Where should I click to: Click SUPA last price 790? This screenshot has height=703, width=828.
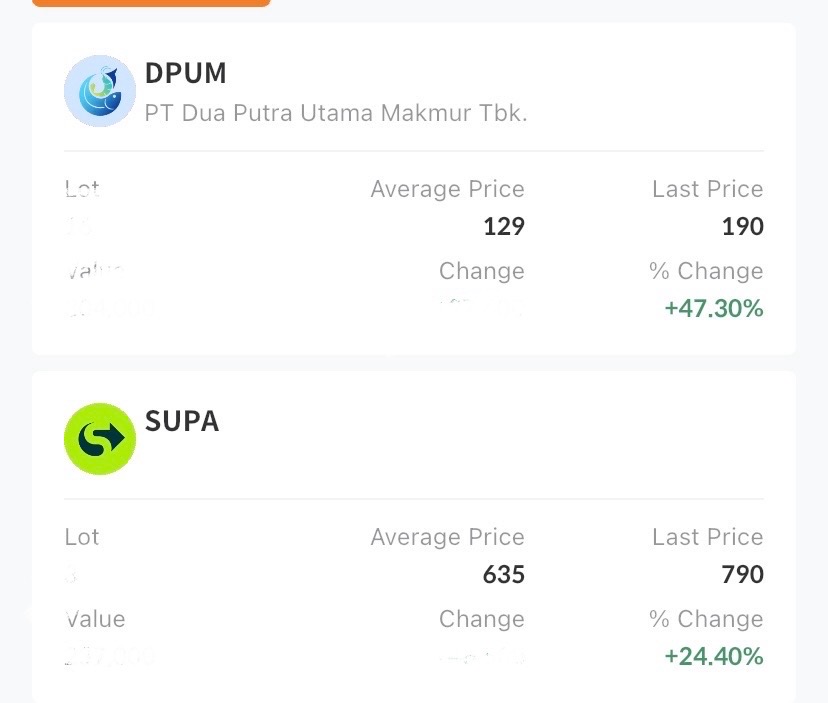tap(742, 575)
